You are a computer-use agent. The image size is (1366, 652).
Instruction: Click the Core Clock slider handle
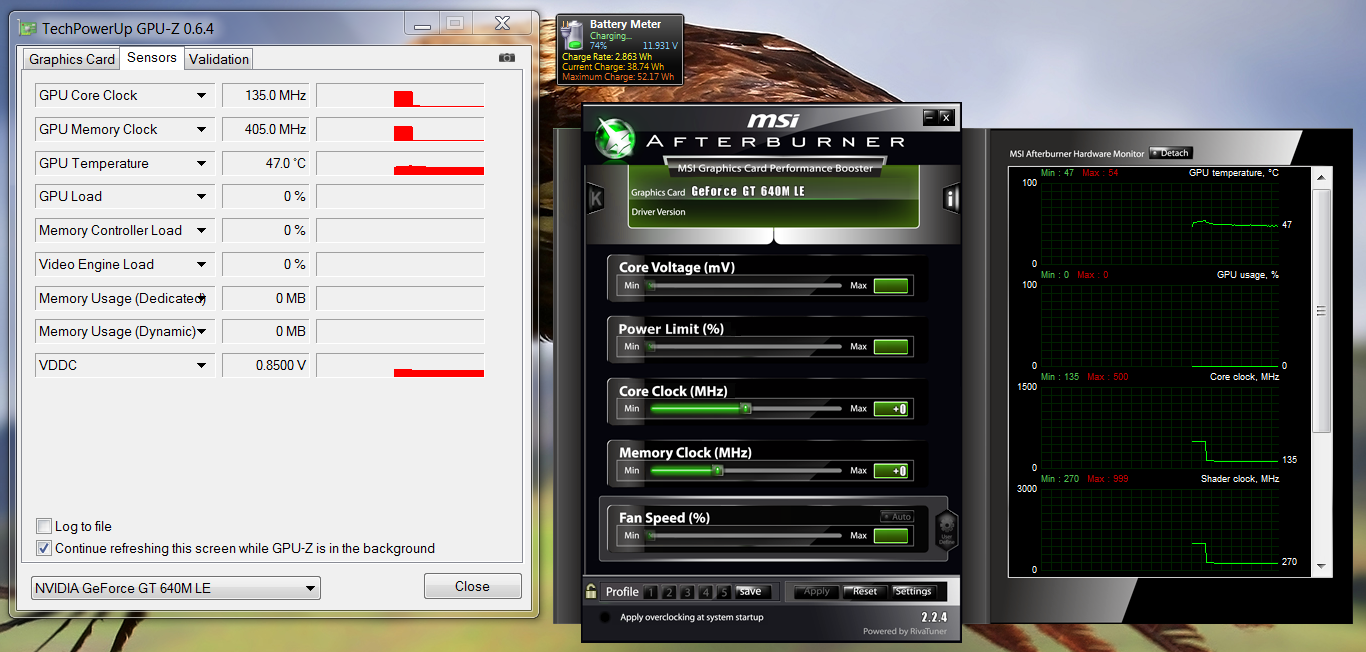point(746,408)
